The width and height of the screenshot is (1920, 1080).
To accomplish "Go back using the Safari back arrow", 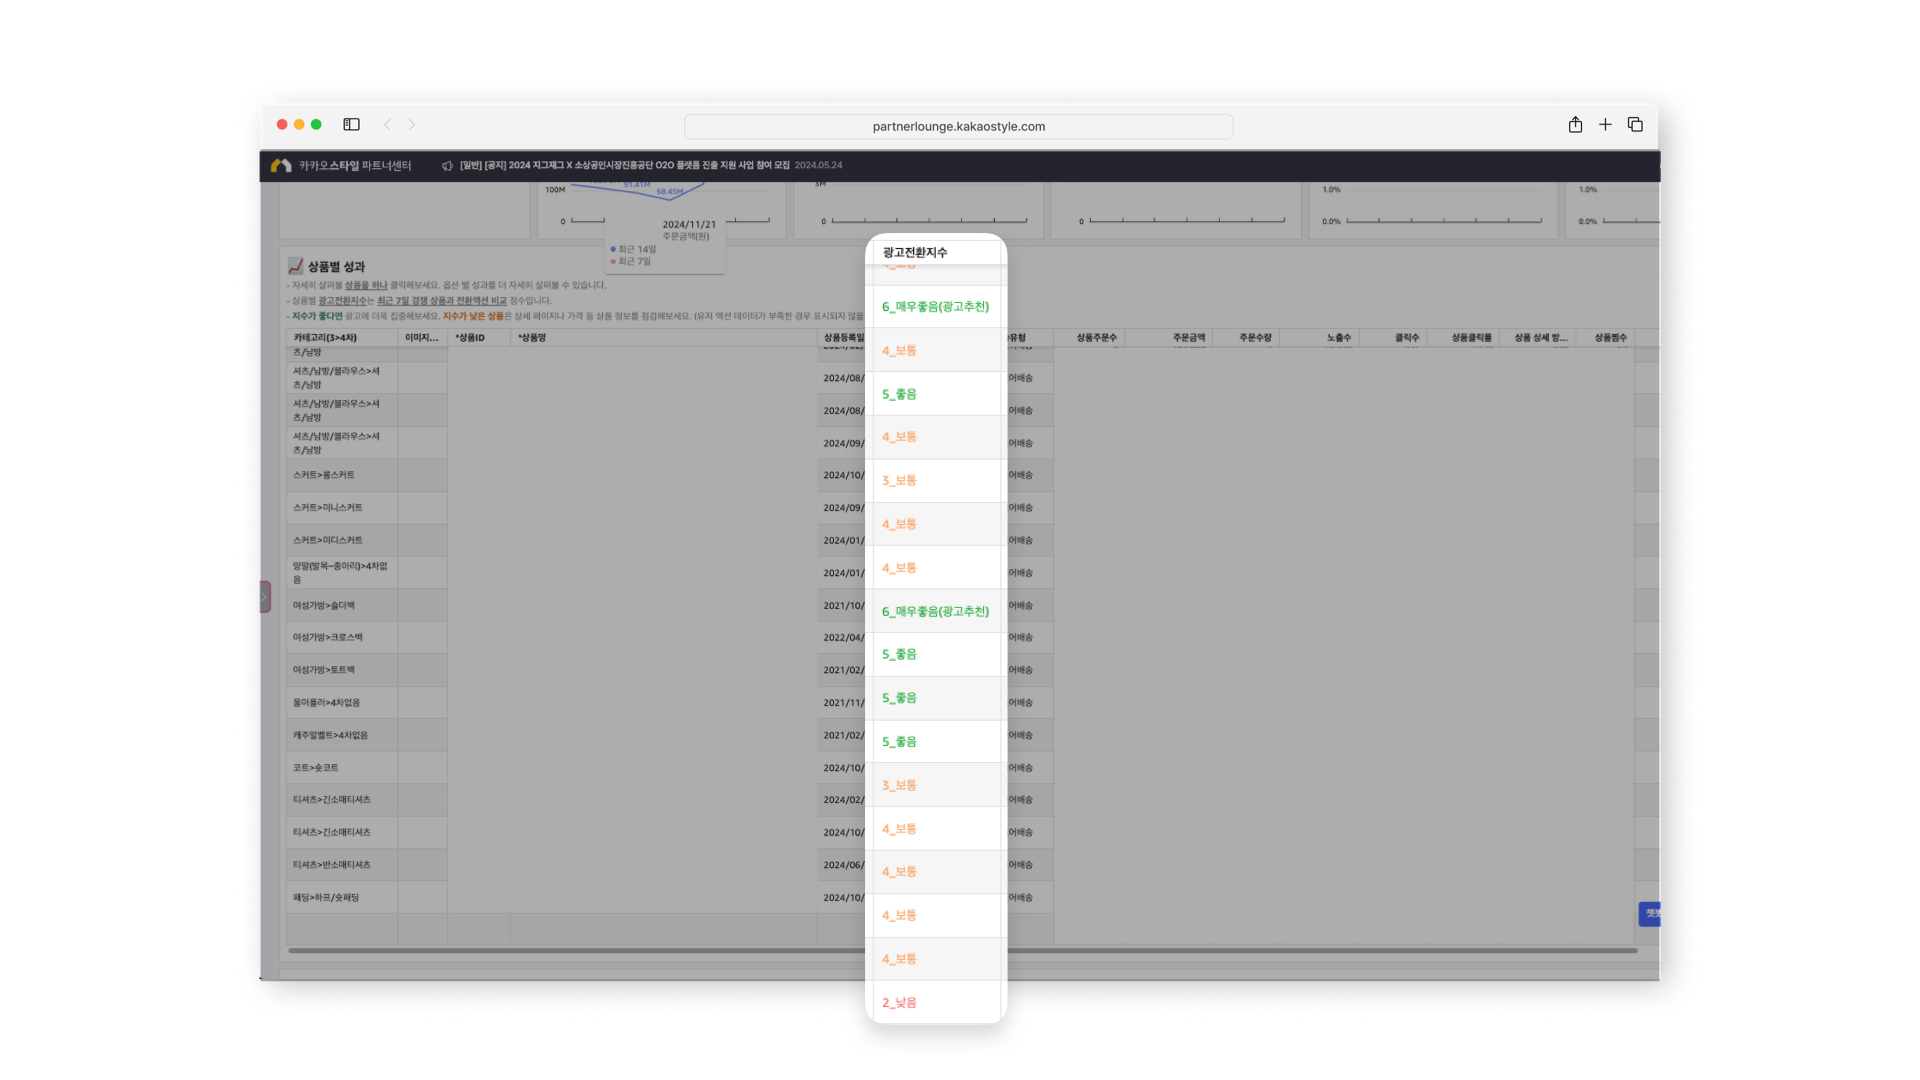I will click(x=387, y=125).
